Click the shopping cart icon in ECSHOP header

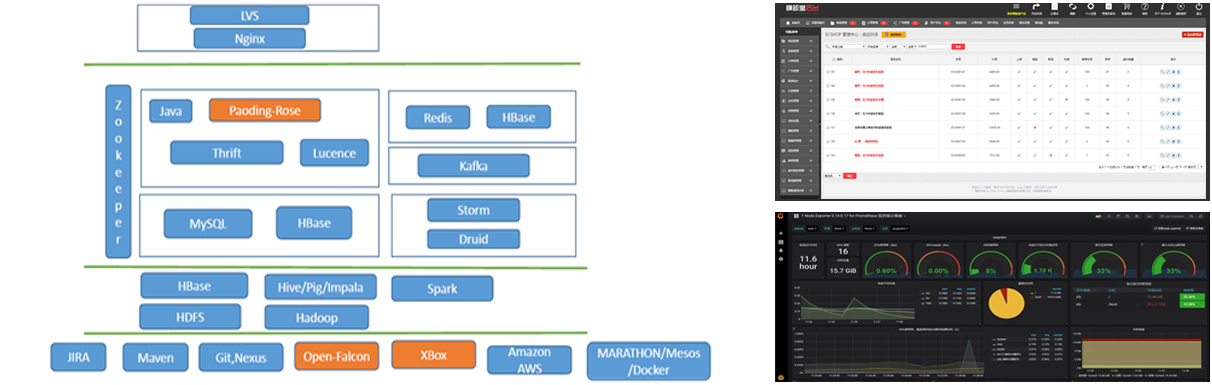pyautogui.click(x=1126, y=6)
